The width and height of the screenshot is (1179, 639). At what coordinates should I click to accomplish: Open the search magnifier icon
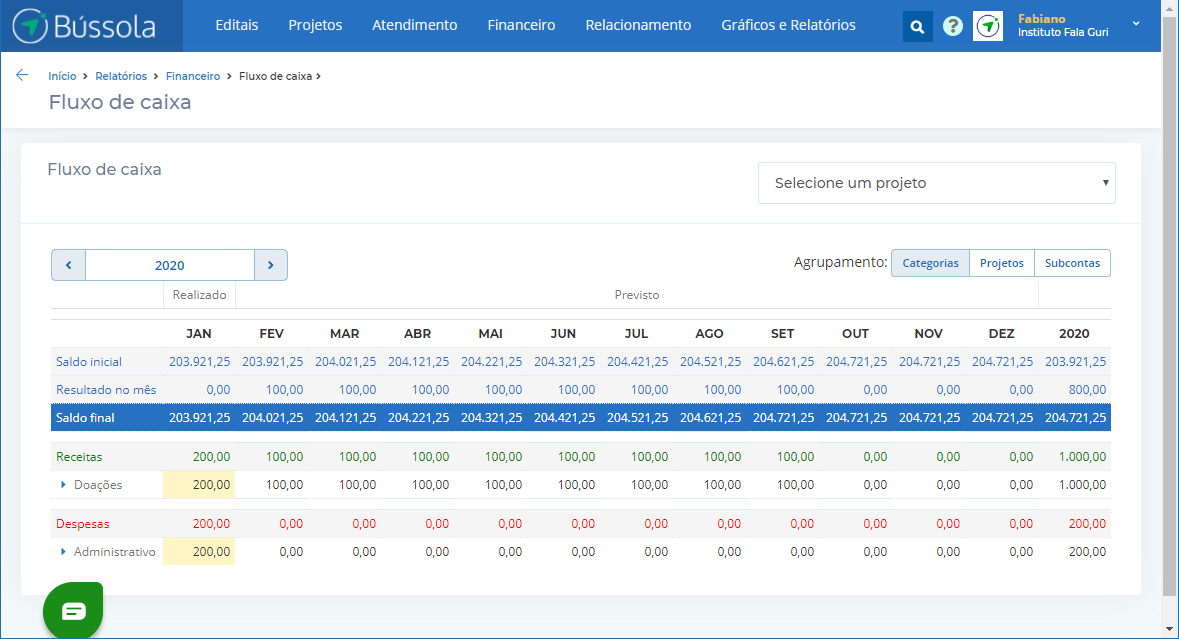[917, 26]
